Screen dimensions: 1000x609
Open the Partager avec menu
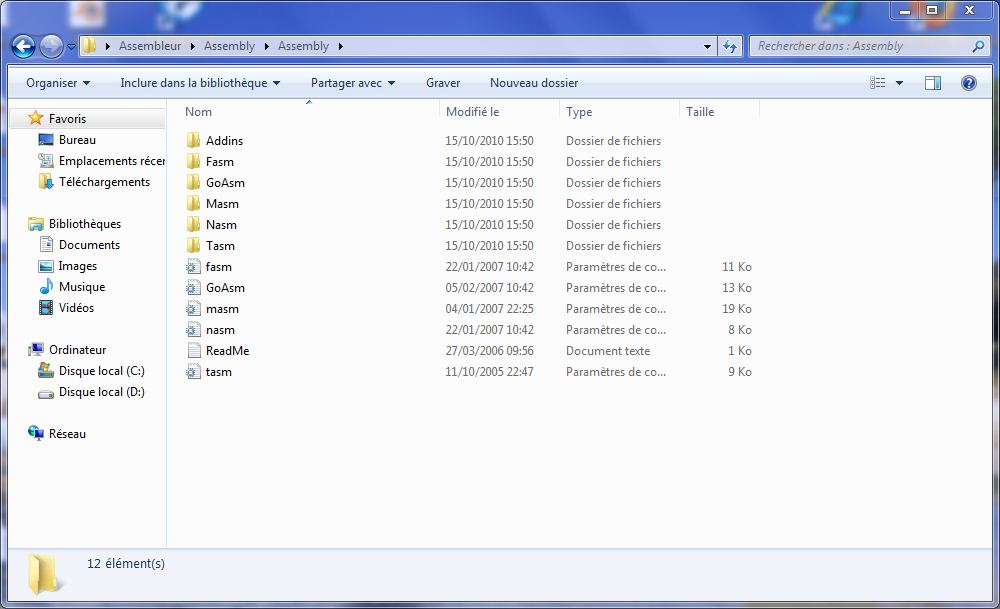point(353,83)
